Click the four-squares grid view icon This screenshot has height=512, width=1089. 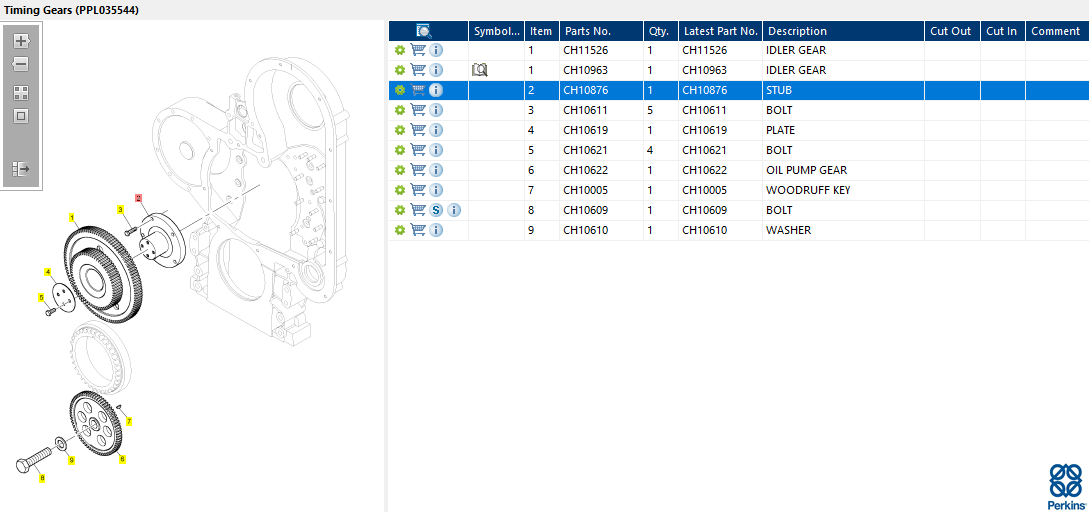tap(20, 92)
